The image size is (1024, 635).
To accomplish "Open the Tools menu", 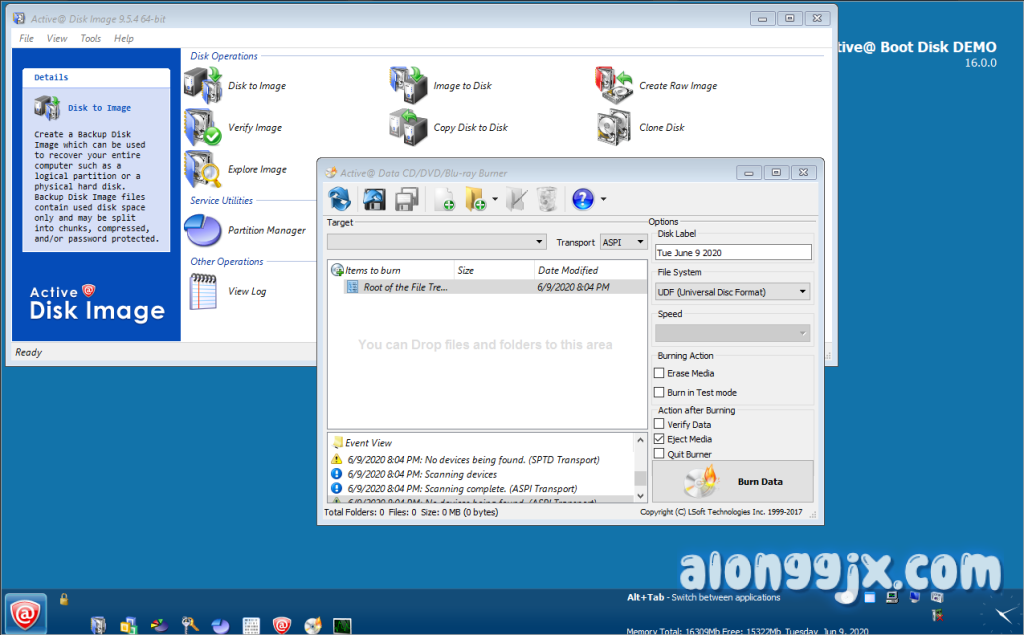I will tap(90, 38).
